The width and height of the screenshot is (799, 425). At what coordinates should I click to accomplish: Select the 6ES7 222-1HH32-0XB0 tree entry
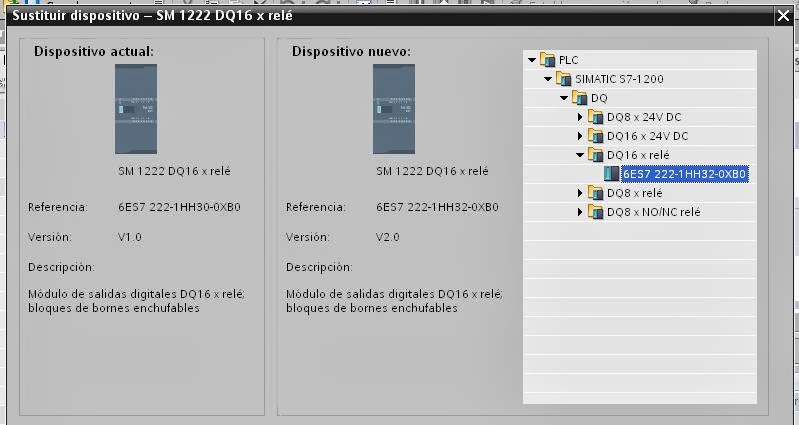click(x=684, y=174)
